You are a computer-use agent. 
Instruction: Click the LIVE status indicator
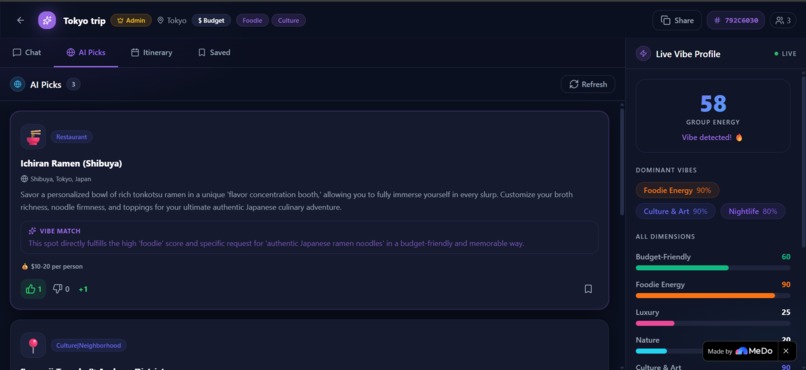pyautogui.click(x=785, y=53)
